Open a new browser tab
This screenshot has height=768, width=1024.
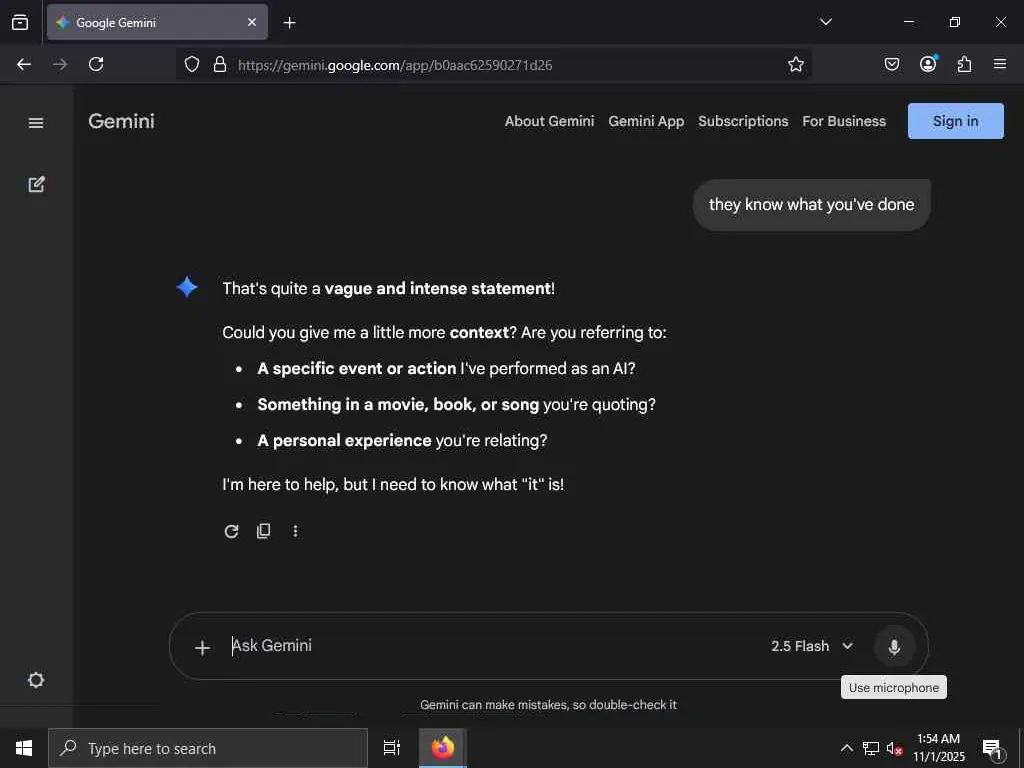click(289, 23)
